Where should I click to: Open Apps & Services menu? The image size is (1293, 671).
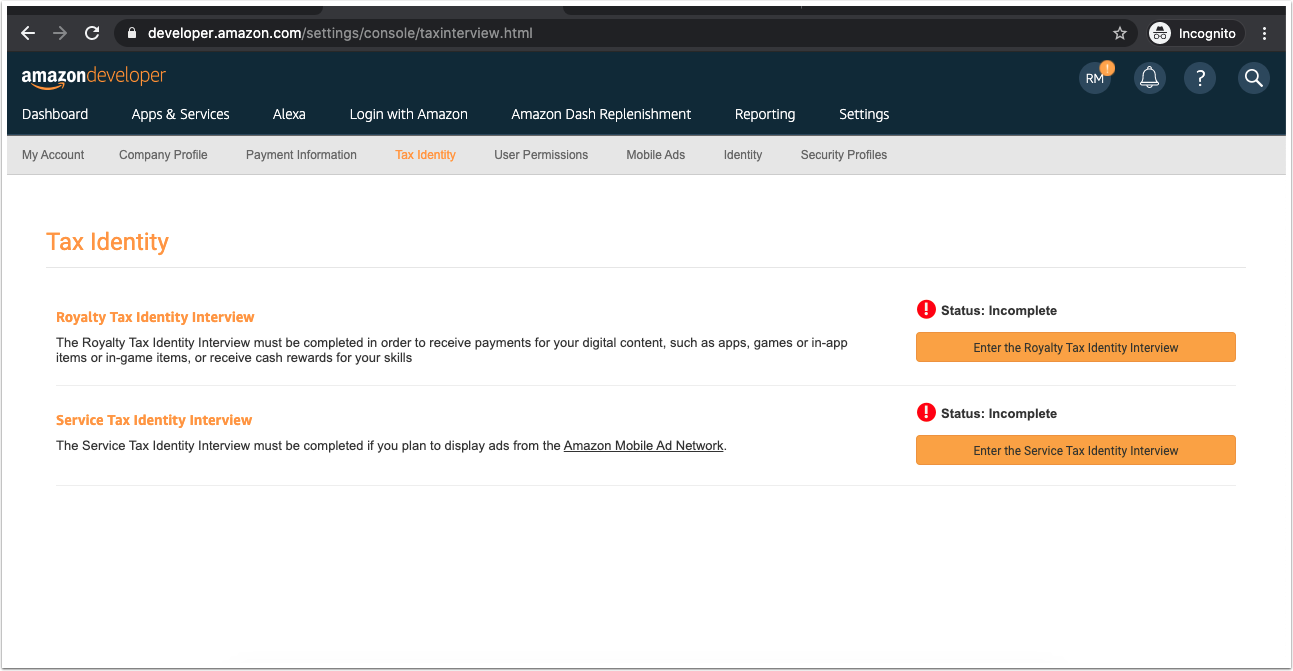pyautogui.click(x=181, y=114)
